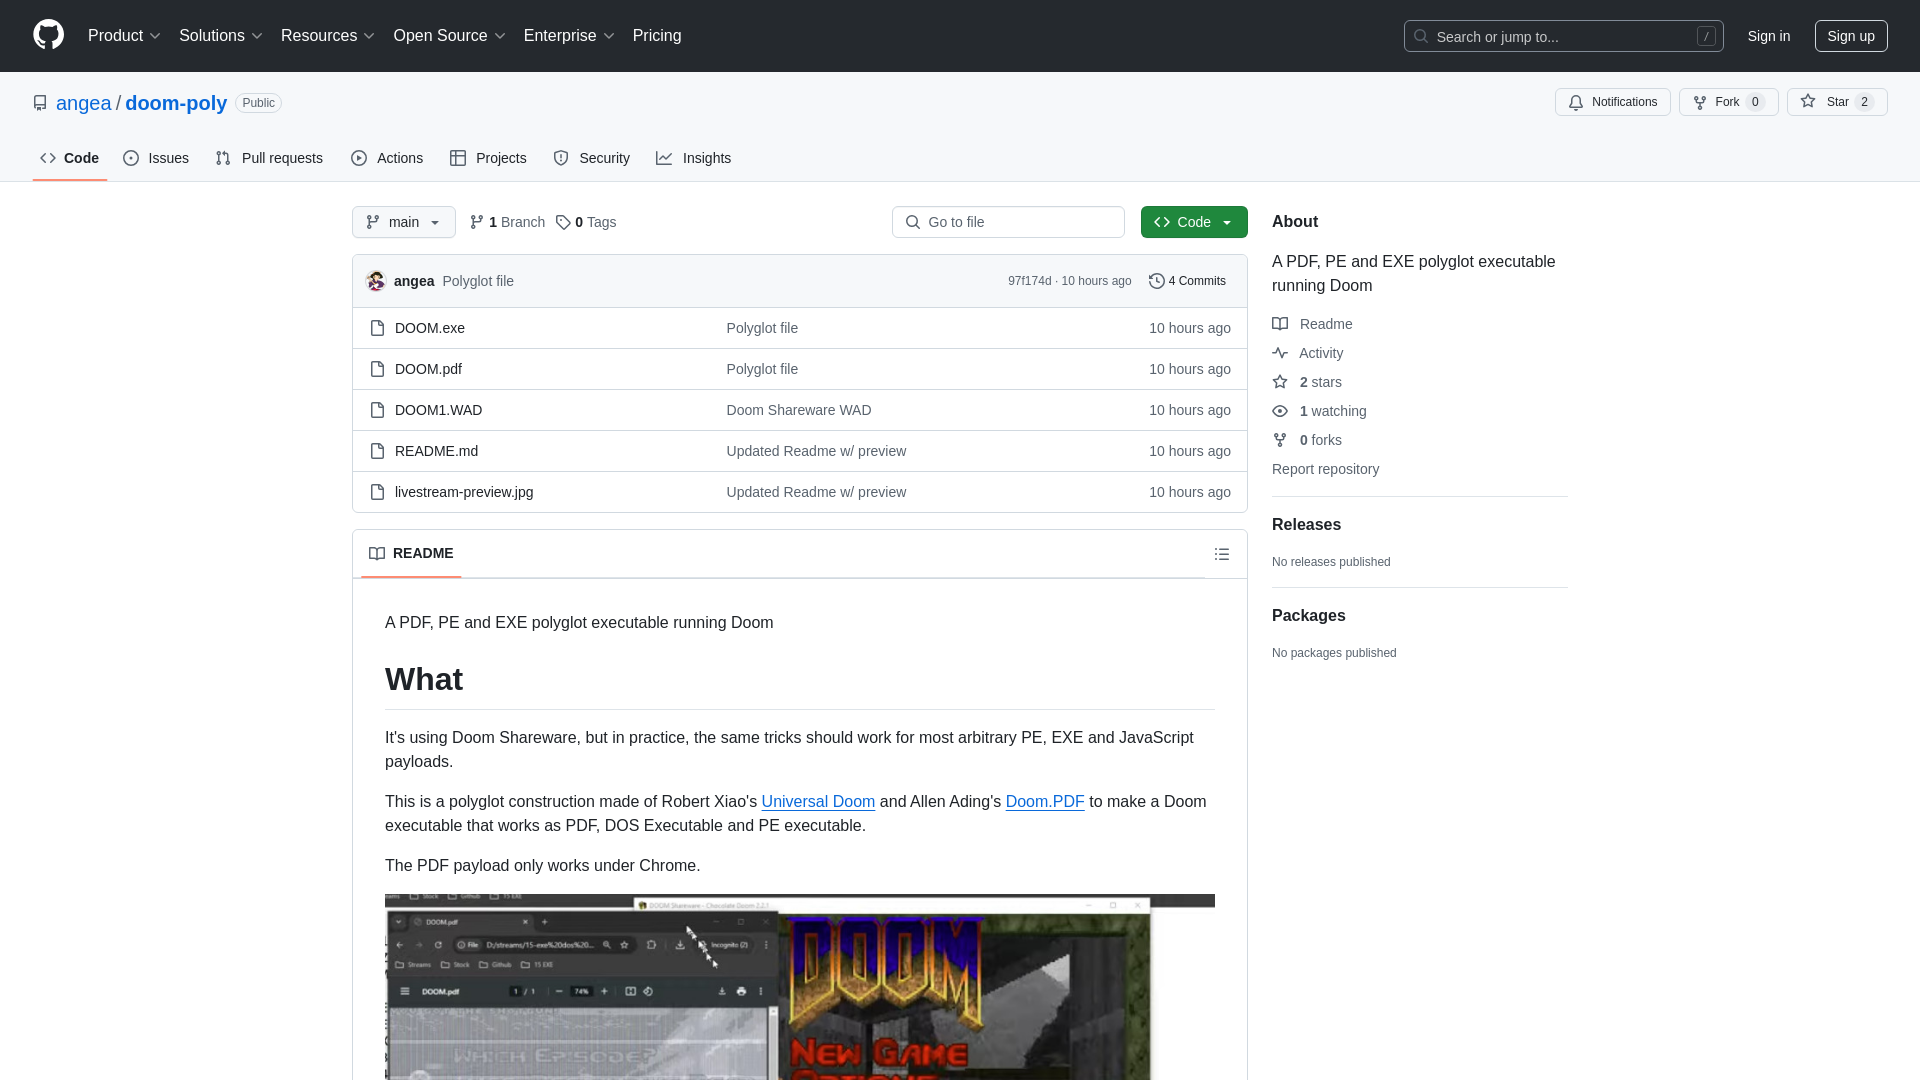
Task: Click the file icon beside DOOM.pdf
Action: point(377,369)
